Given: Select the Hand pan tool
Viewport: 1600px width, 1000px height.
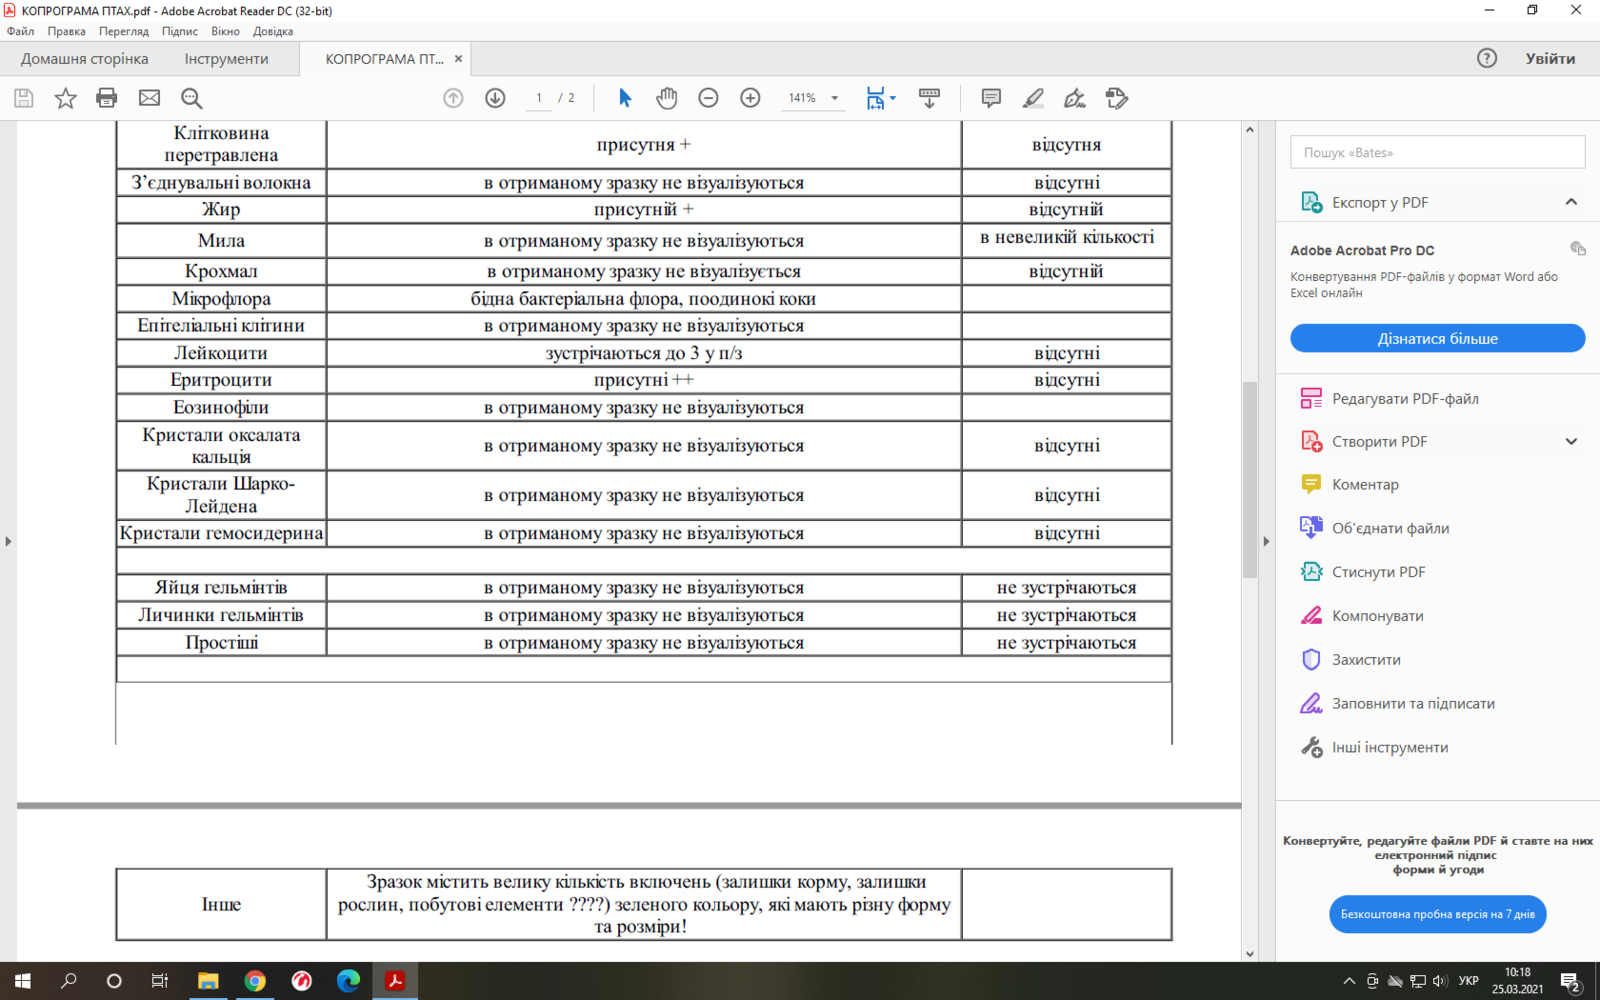Looking at the screenshot, I should click(x=667, y=98).
